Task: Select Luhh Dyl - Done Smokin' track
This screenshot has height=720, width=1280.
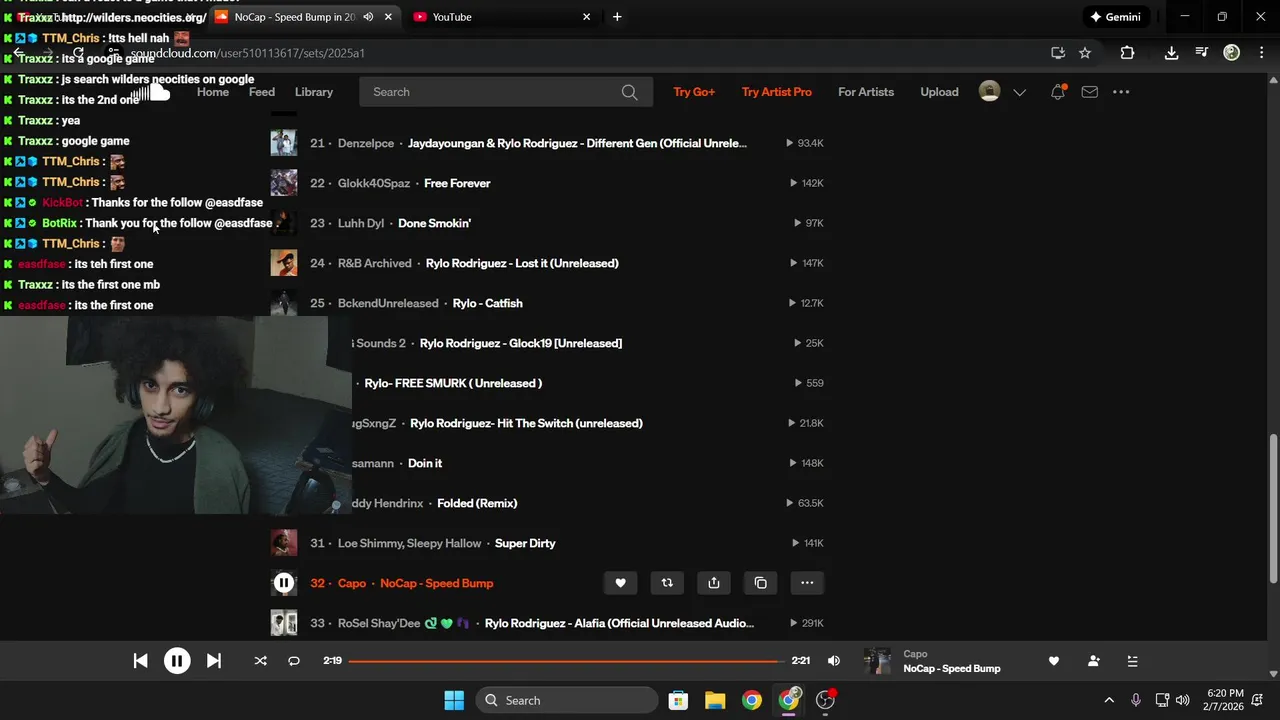Action: click(x=434, y=223)
